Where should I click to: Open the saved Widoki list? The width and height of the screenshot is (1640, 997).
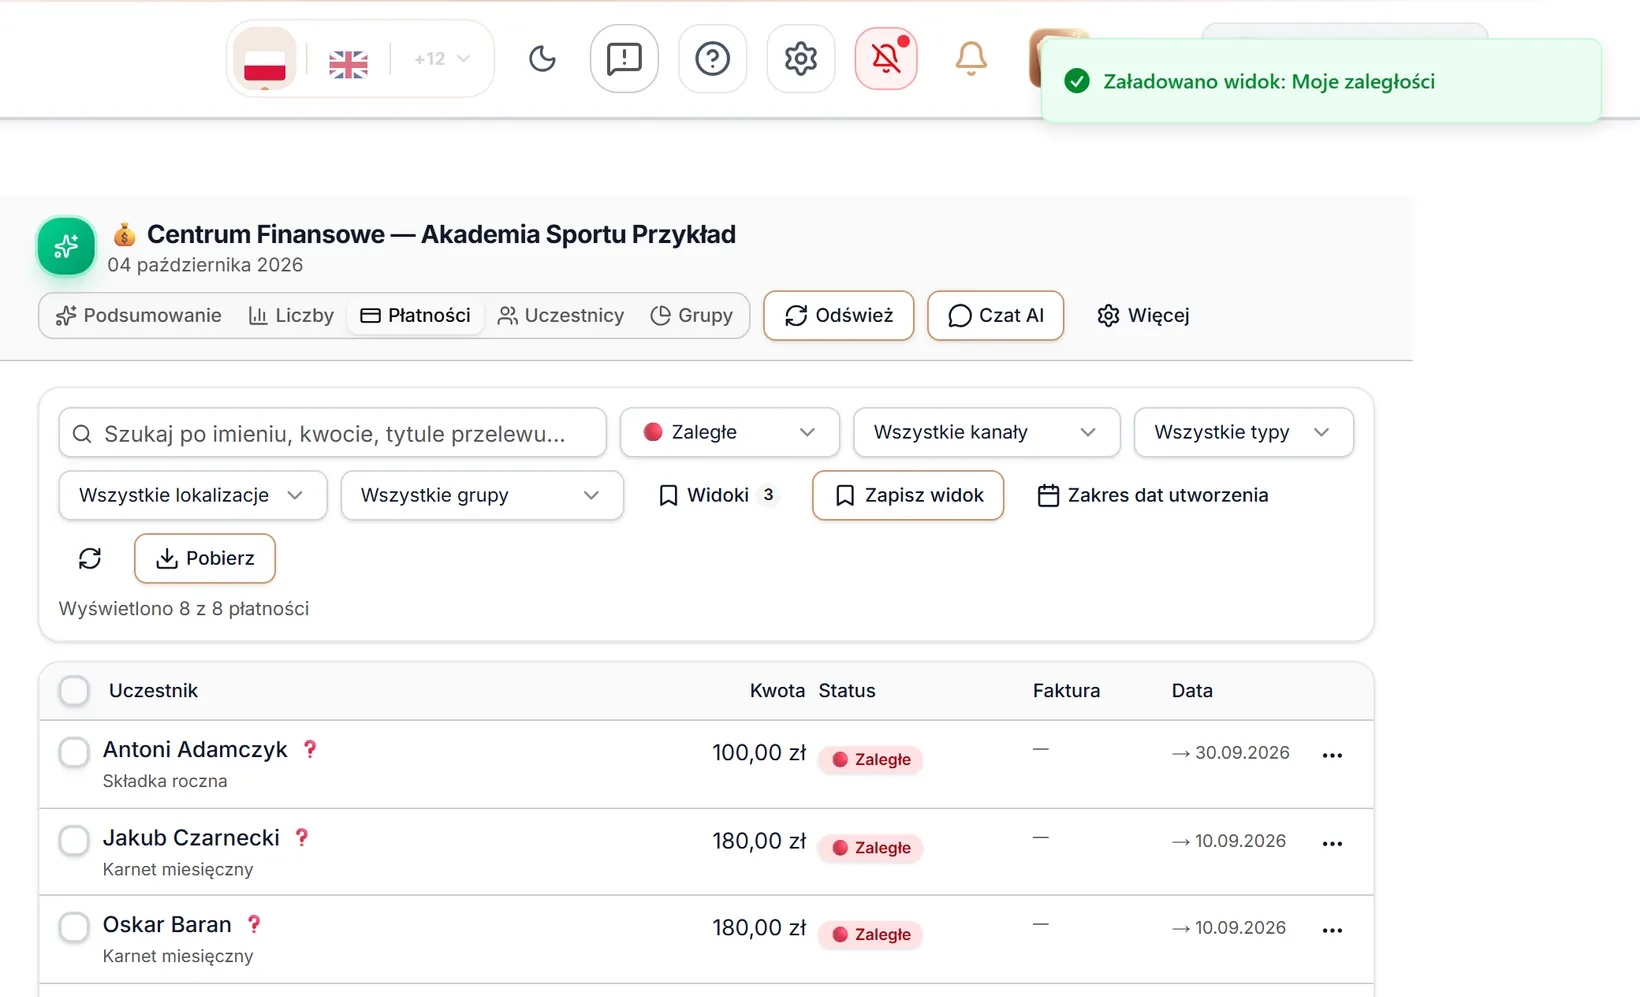717,496
